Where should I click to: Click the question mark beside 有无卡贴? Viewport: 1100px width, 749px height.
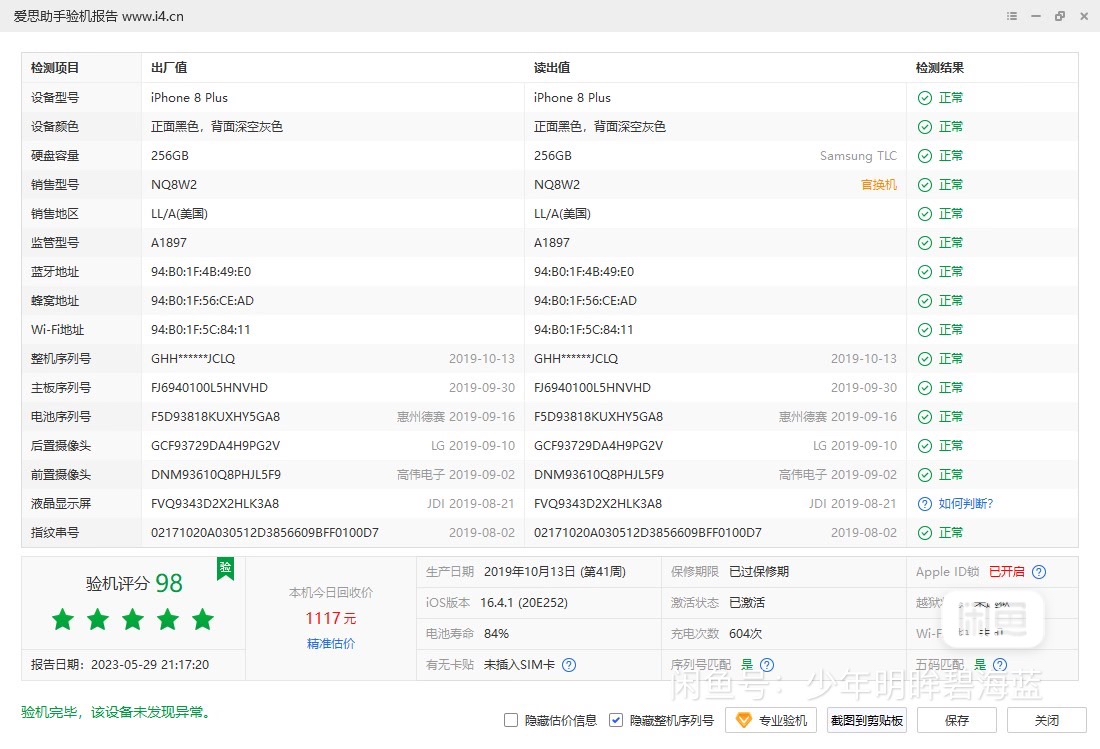pyautogui.click(x=567, y=664)
